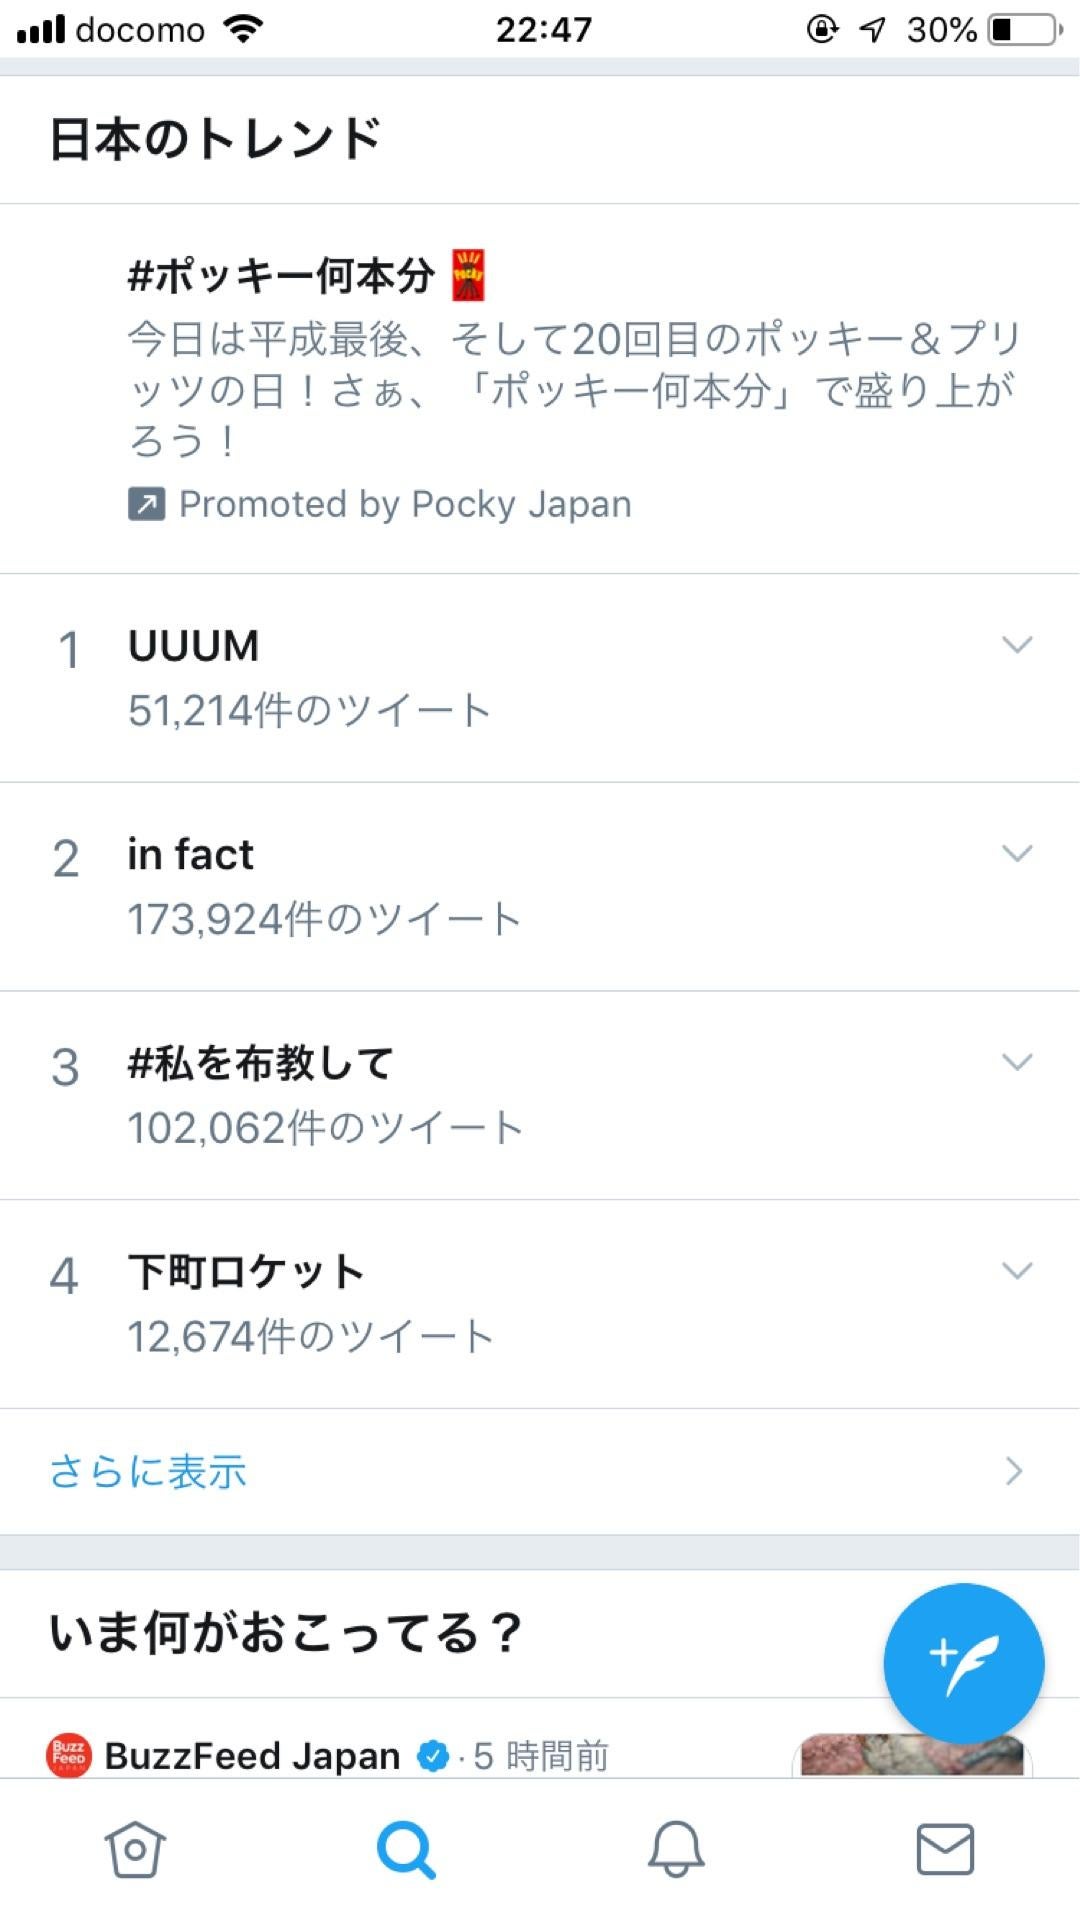
Task: Select the UUUM trend entry
Action: 540,678
